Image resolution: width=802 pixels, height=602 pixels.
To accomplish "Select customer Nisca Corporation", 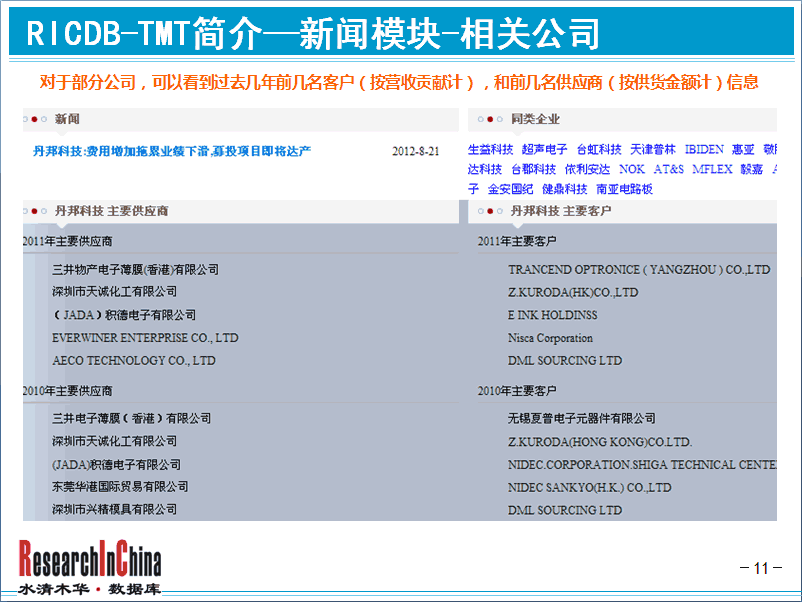I will tap(550, 338).
